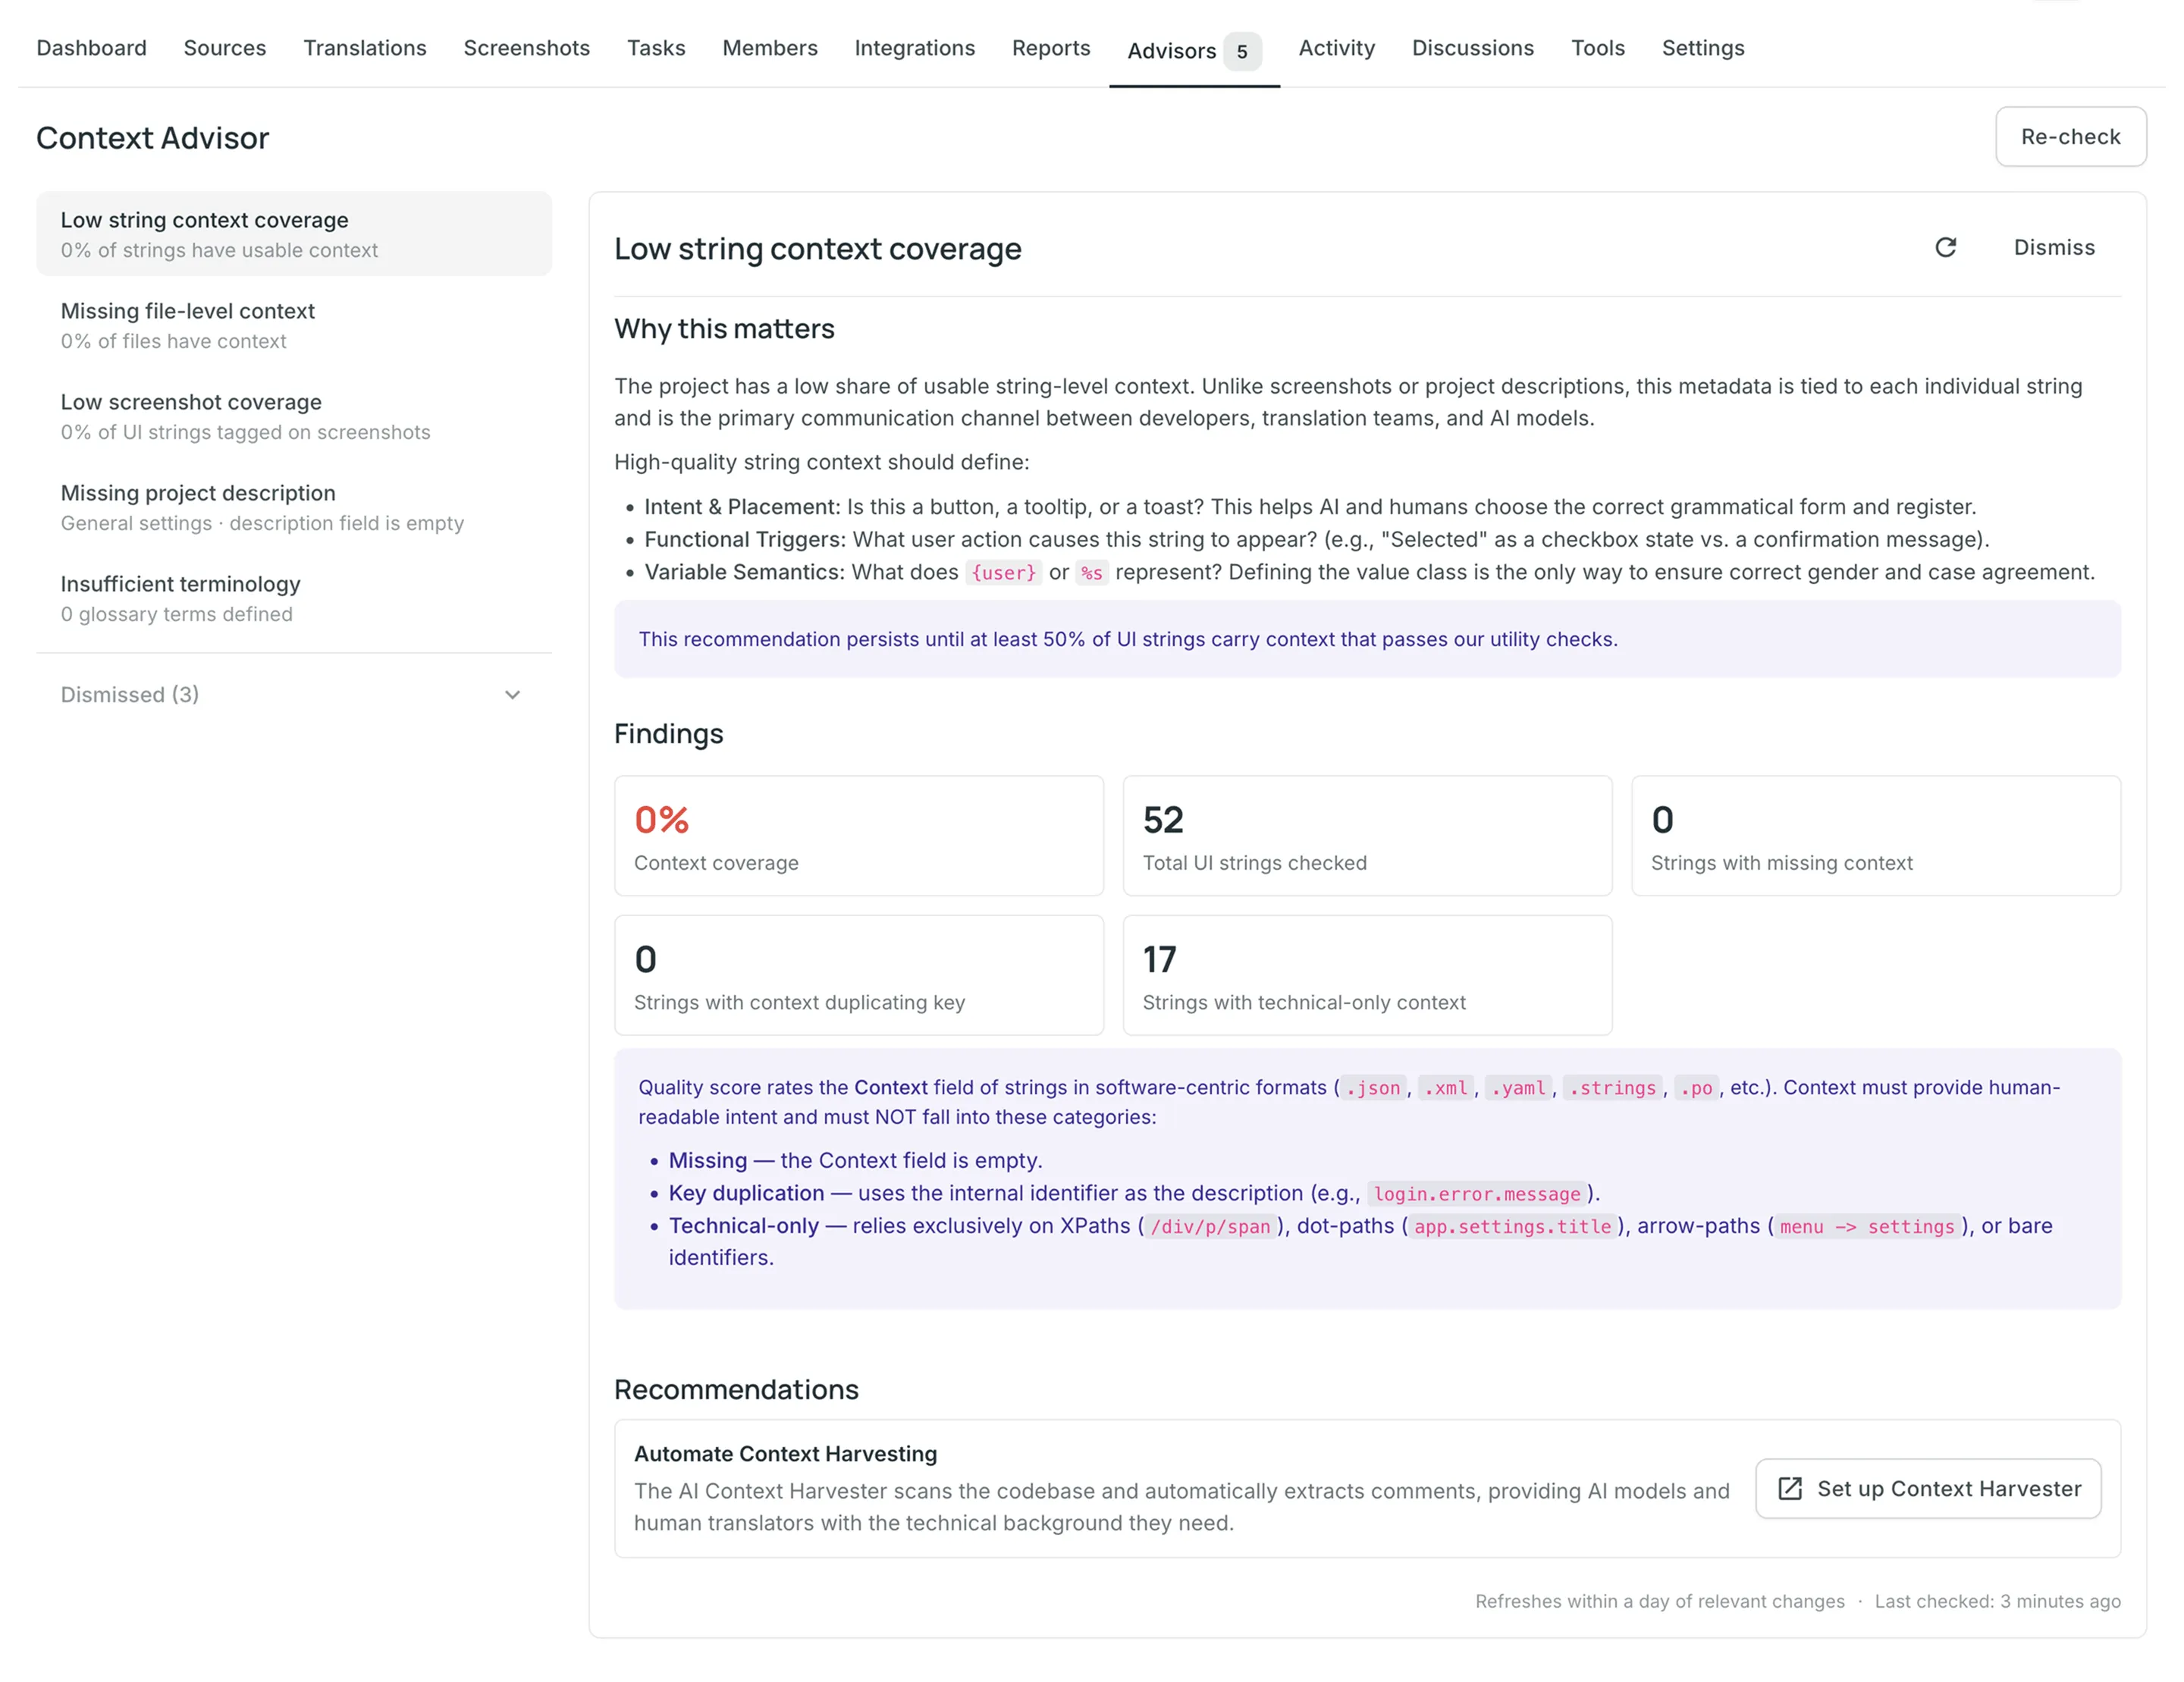Click the Automate Context Harvesting title
Screen dimensions: 2184x1682
785,1454
